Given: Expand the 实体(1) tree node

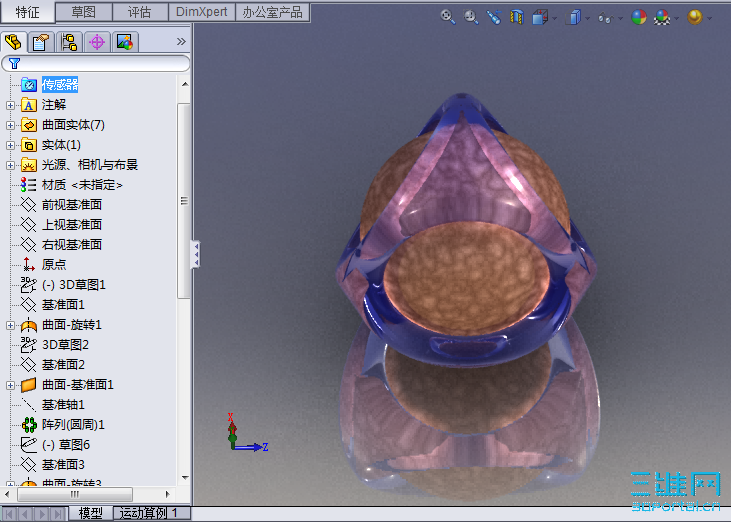Looking at the screenshot, I should pyautogui.click(x=10, y=145).
